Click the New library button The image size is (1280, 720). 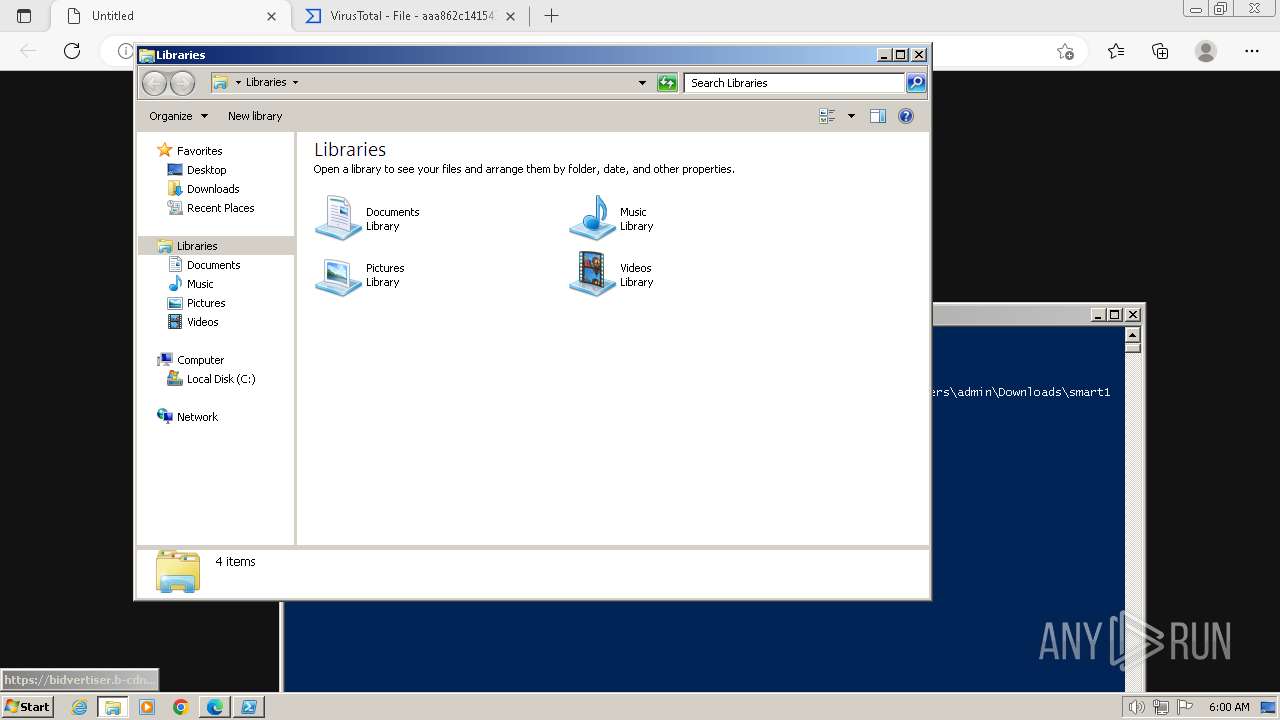pos(255,116)
